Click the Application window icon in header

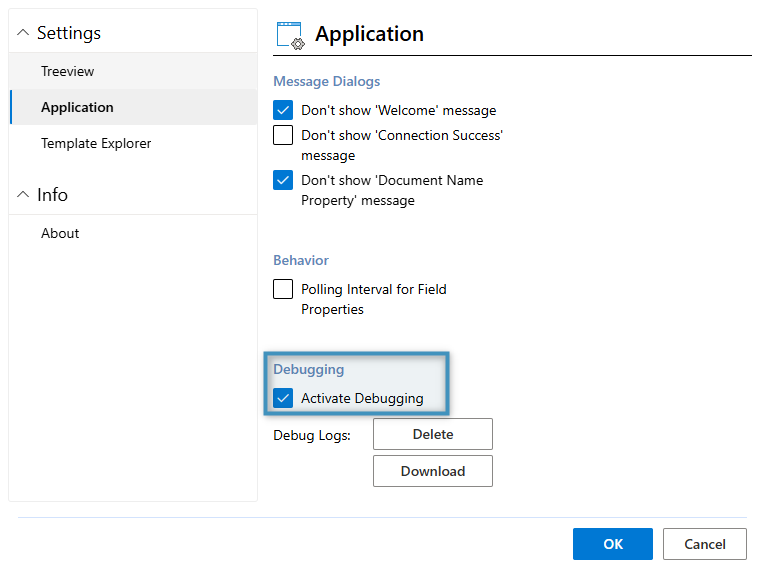click(289, 35)
